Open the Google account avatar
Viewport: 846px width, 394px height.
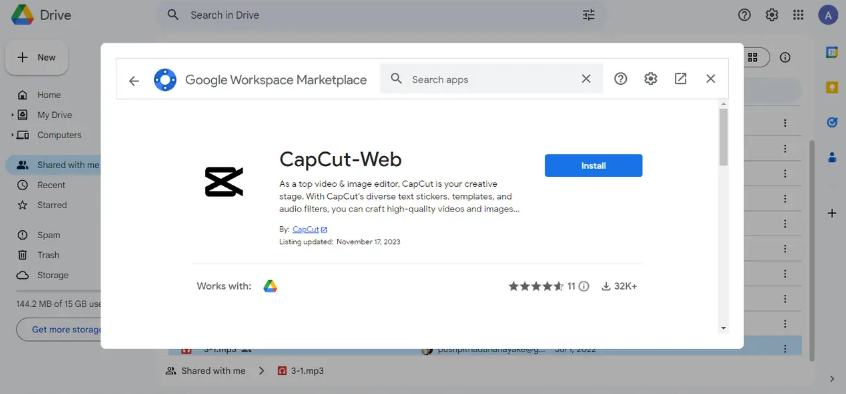pyautogui.click(x=828, y=15)
